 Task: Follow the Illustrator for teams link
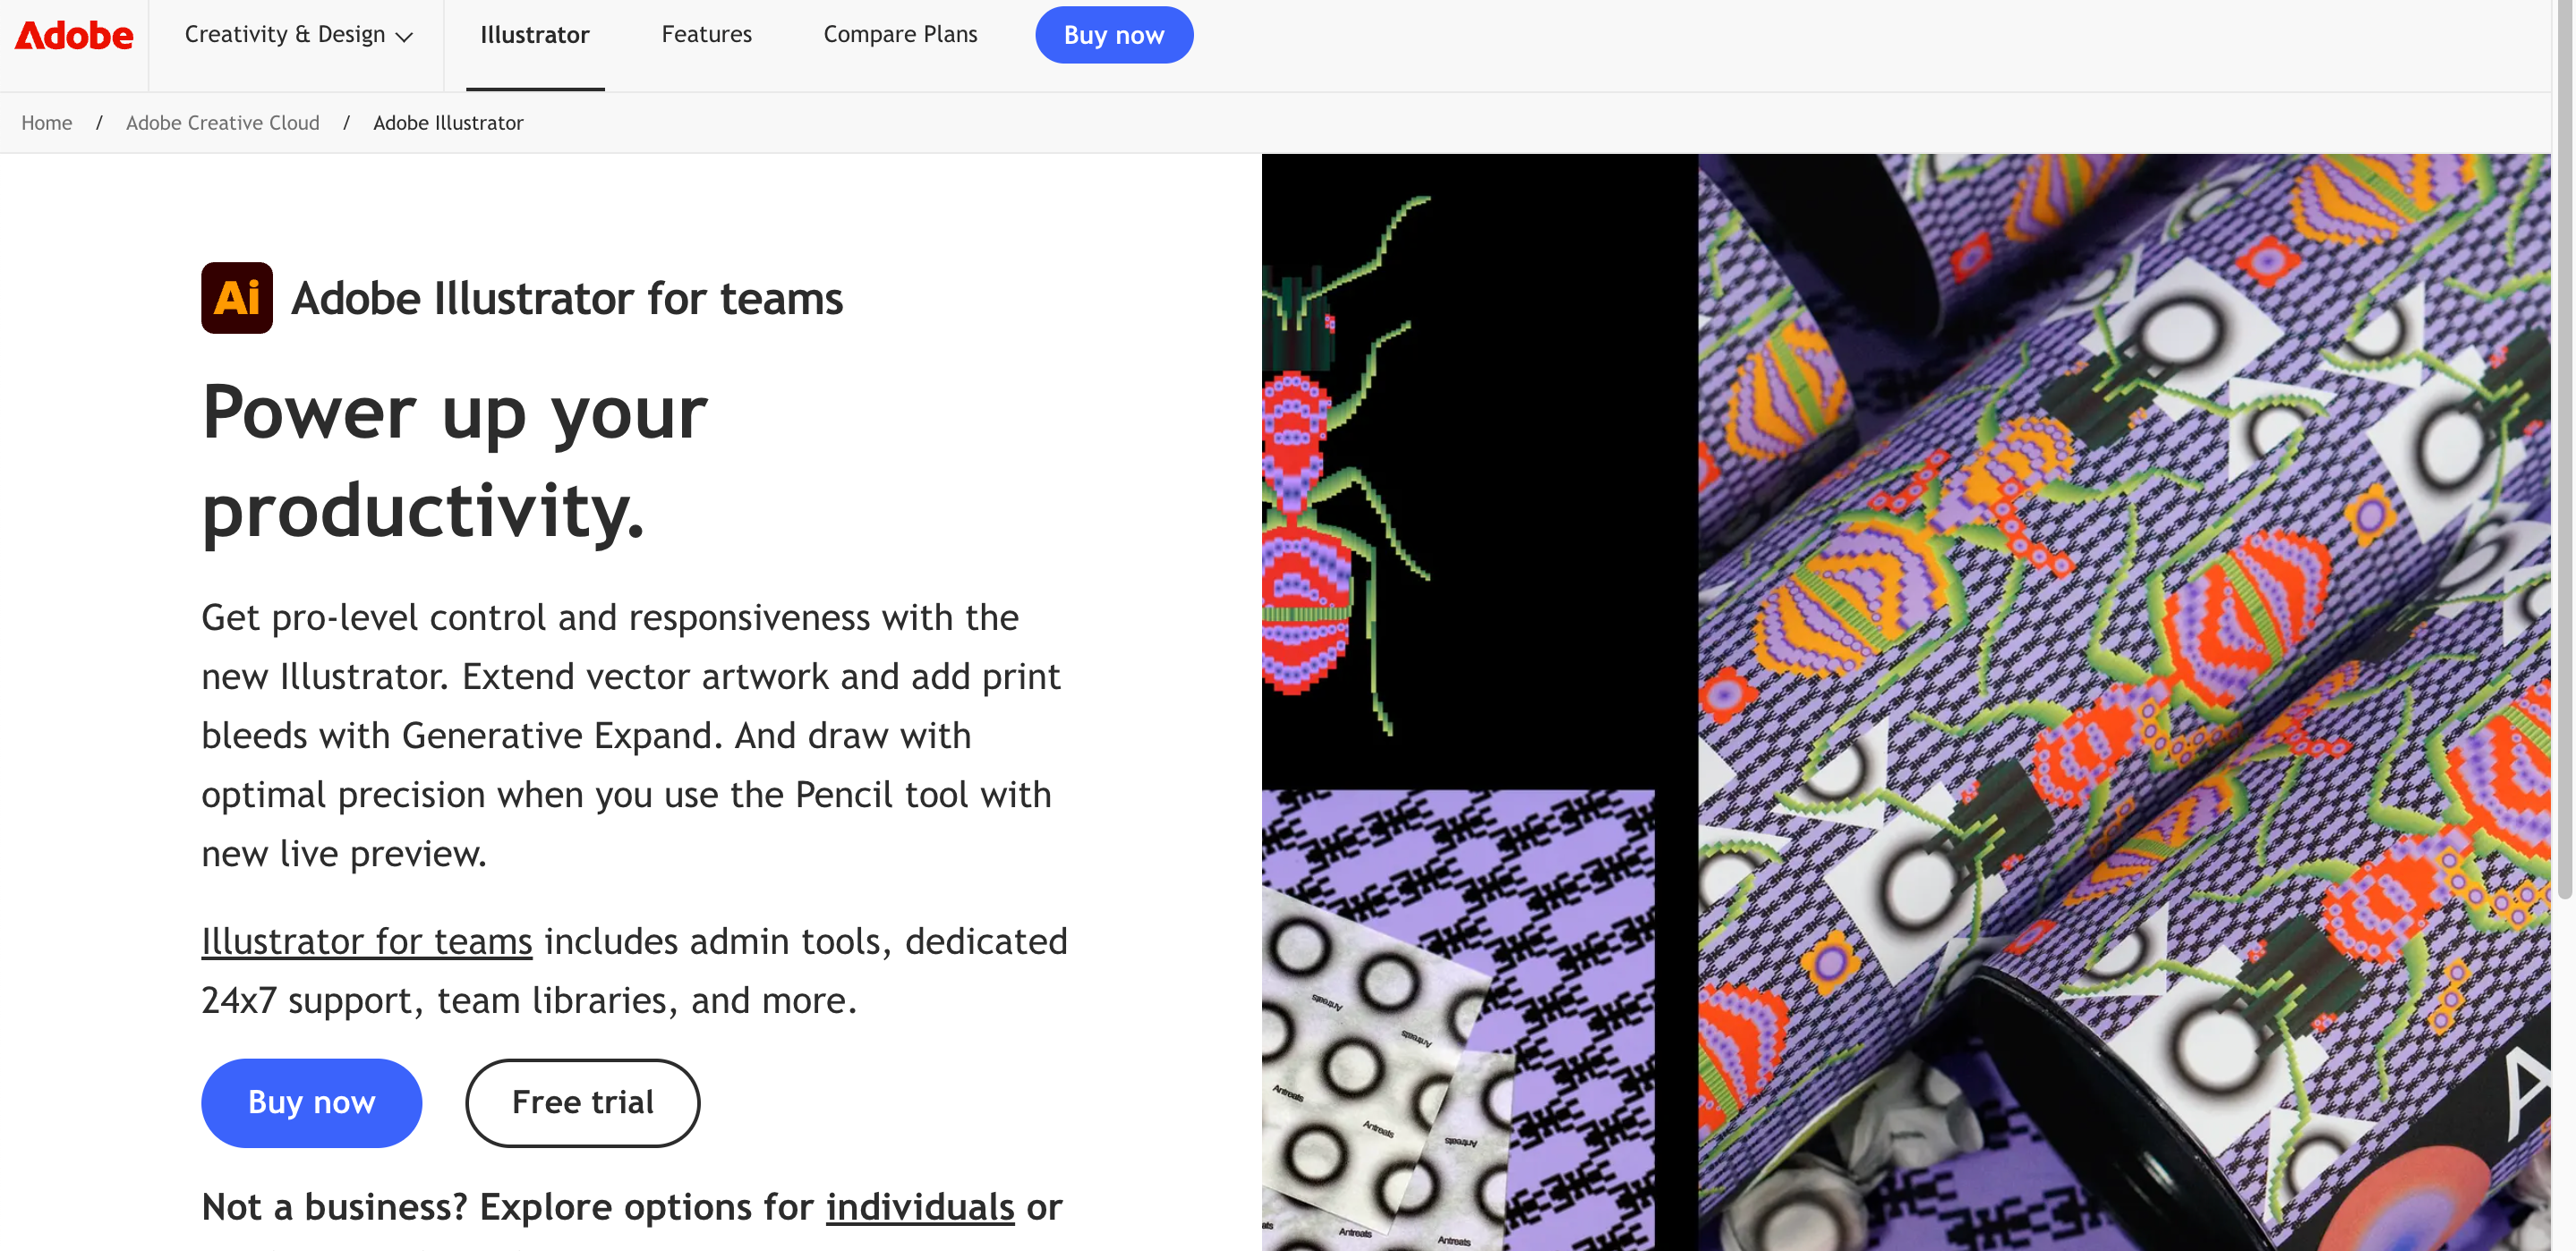click(366, 942)
